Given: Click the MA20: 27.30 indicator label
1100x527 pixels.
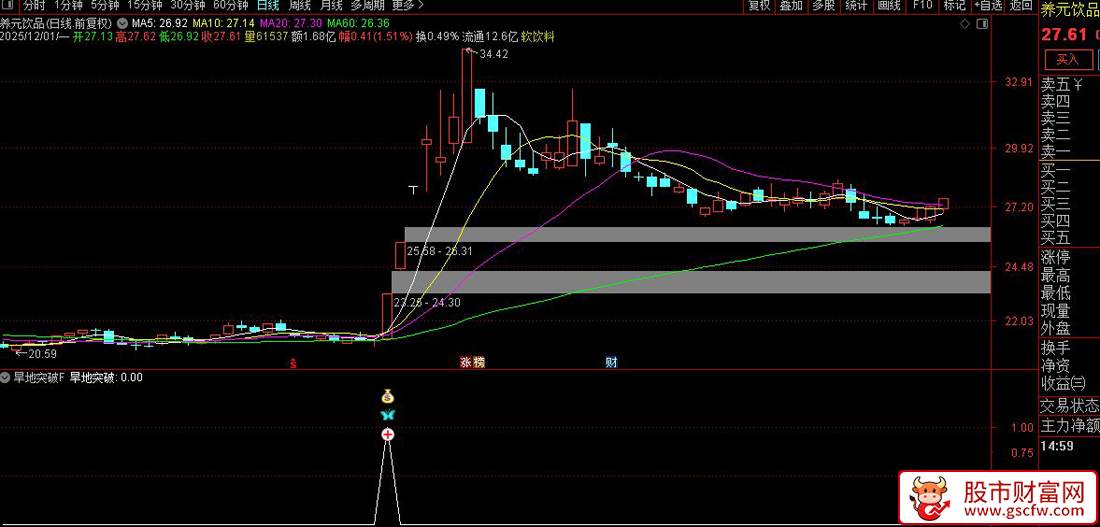Looking at the screenshot, I should point(292,23).
